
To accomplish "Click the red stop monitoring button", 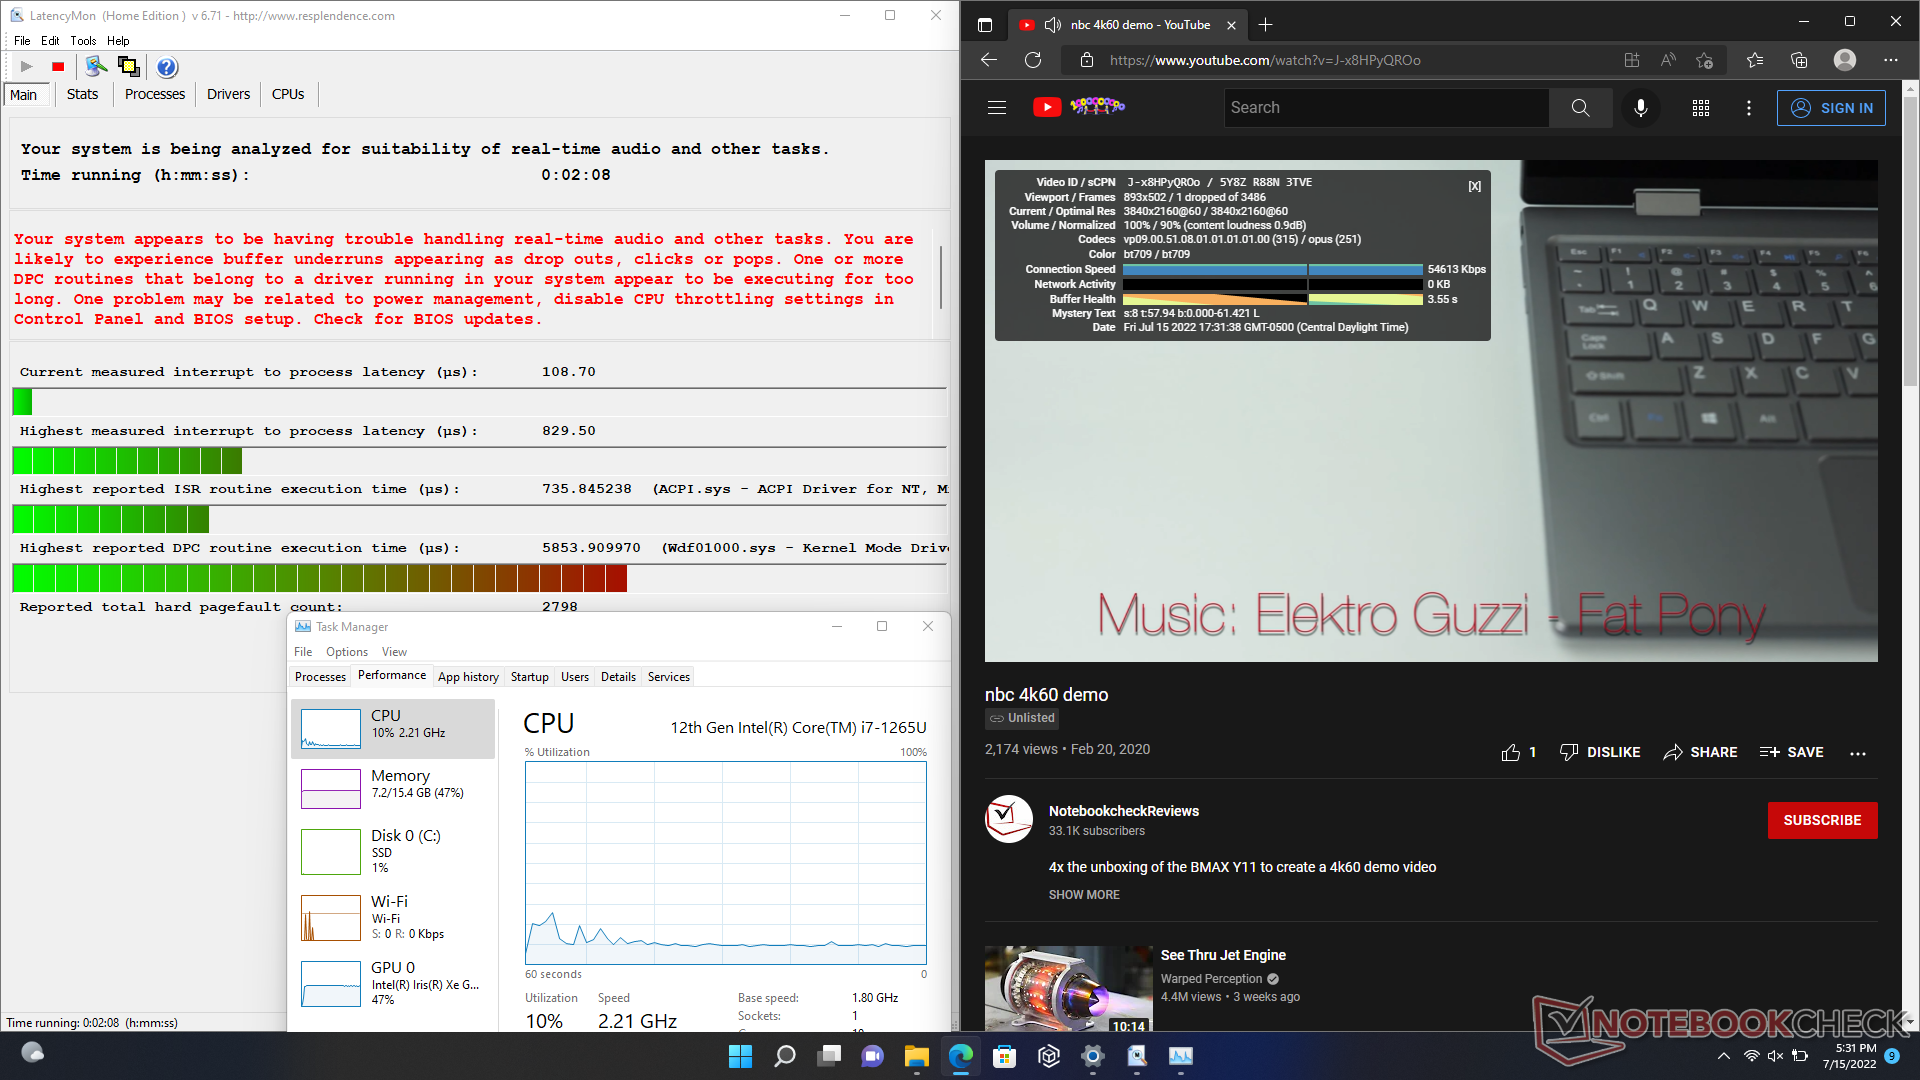I will point(58,67).
